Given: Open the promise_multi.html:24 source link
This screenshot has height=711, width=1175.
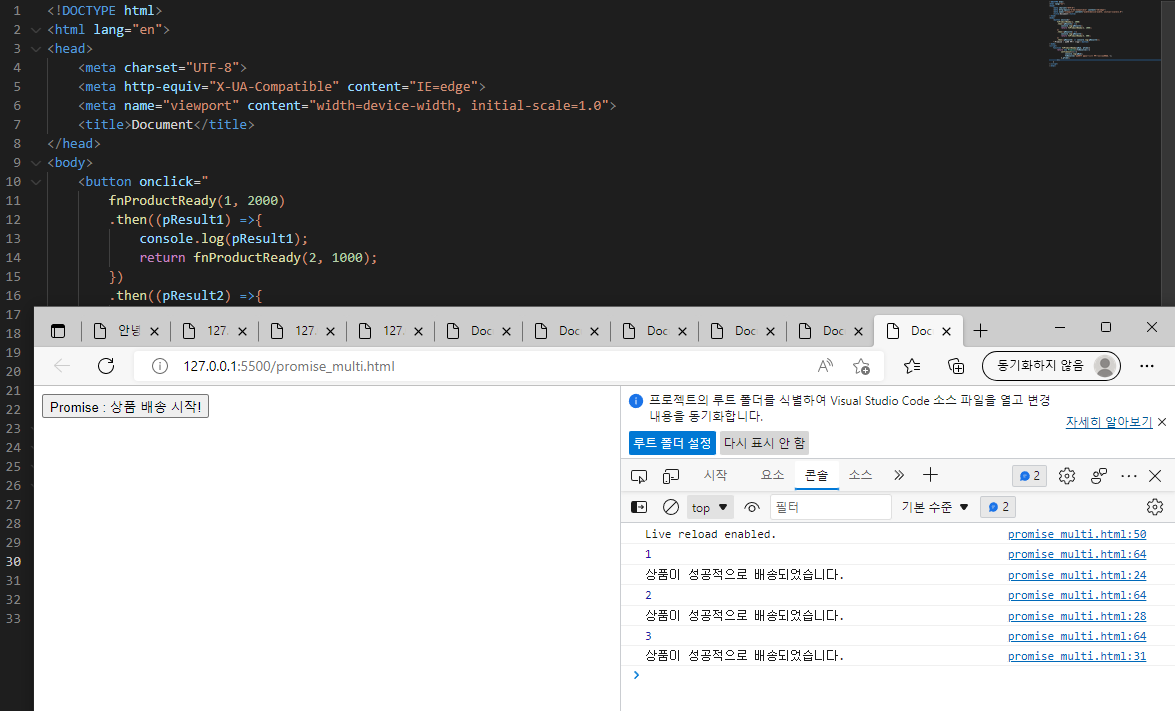Looking at the screenshot, I should 1077,575.
